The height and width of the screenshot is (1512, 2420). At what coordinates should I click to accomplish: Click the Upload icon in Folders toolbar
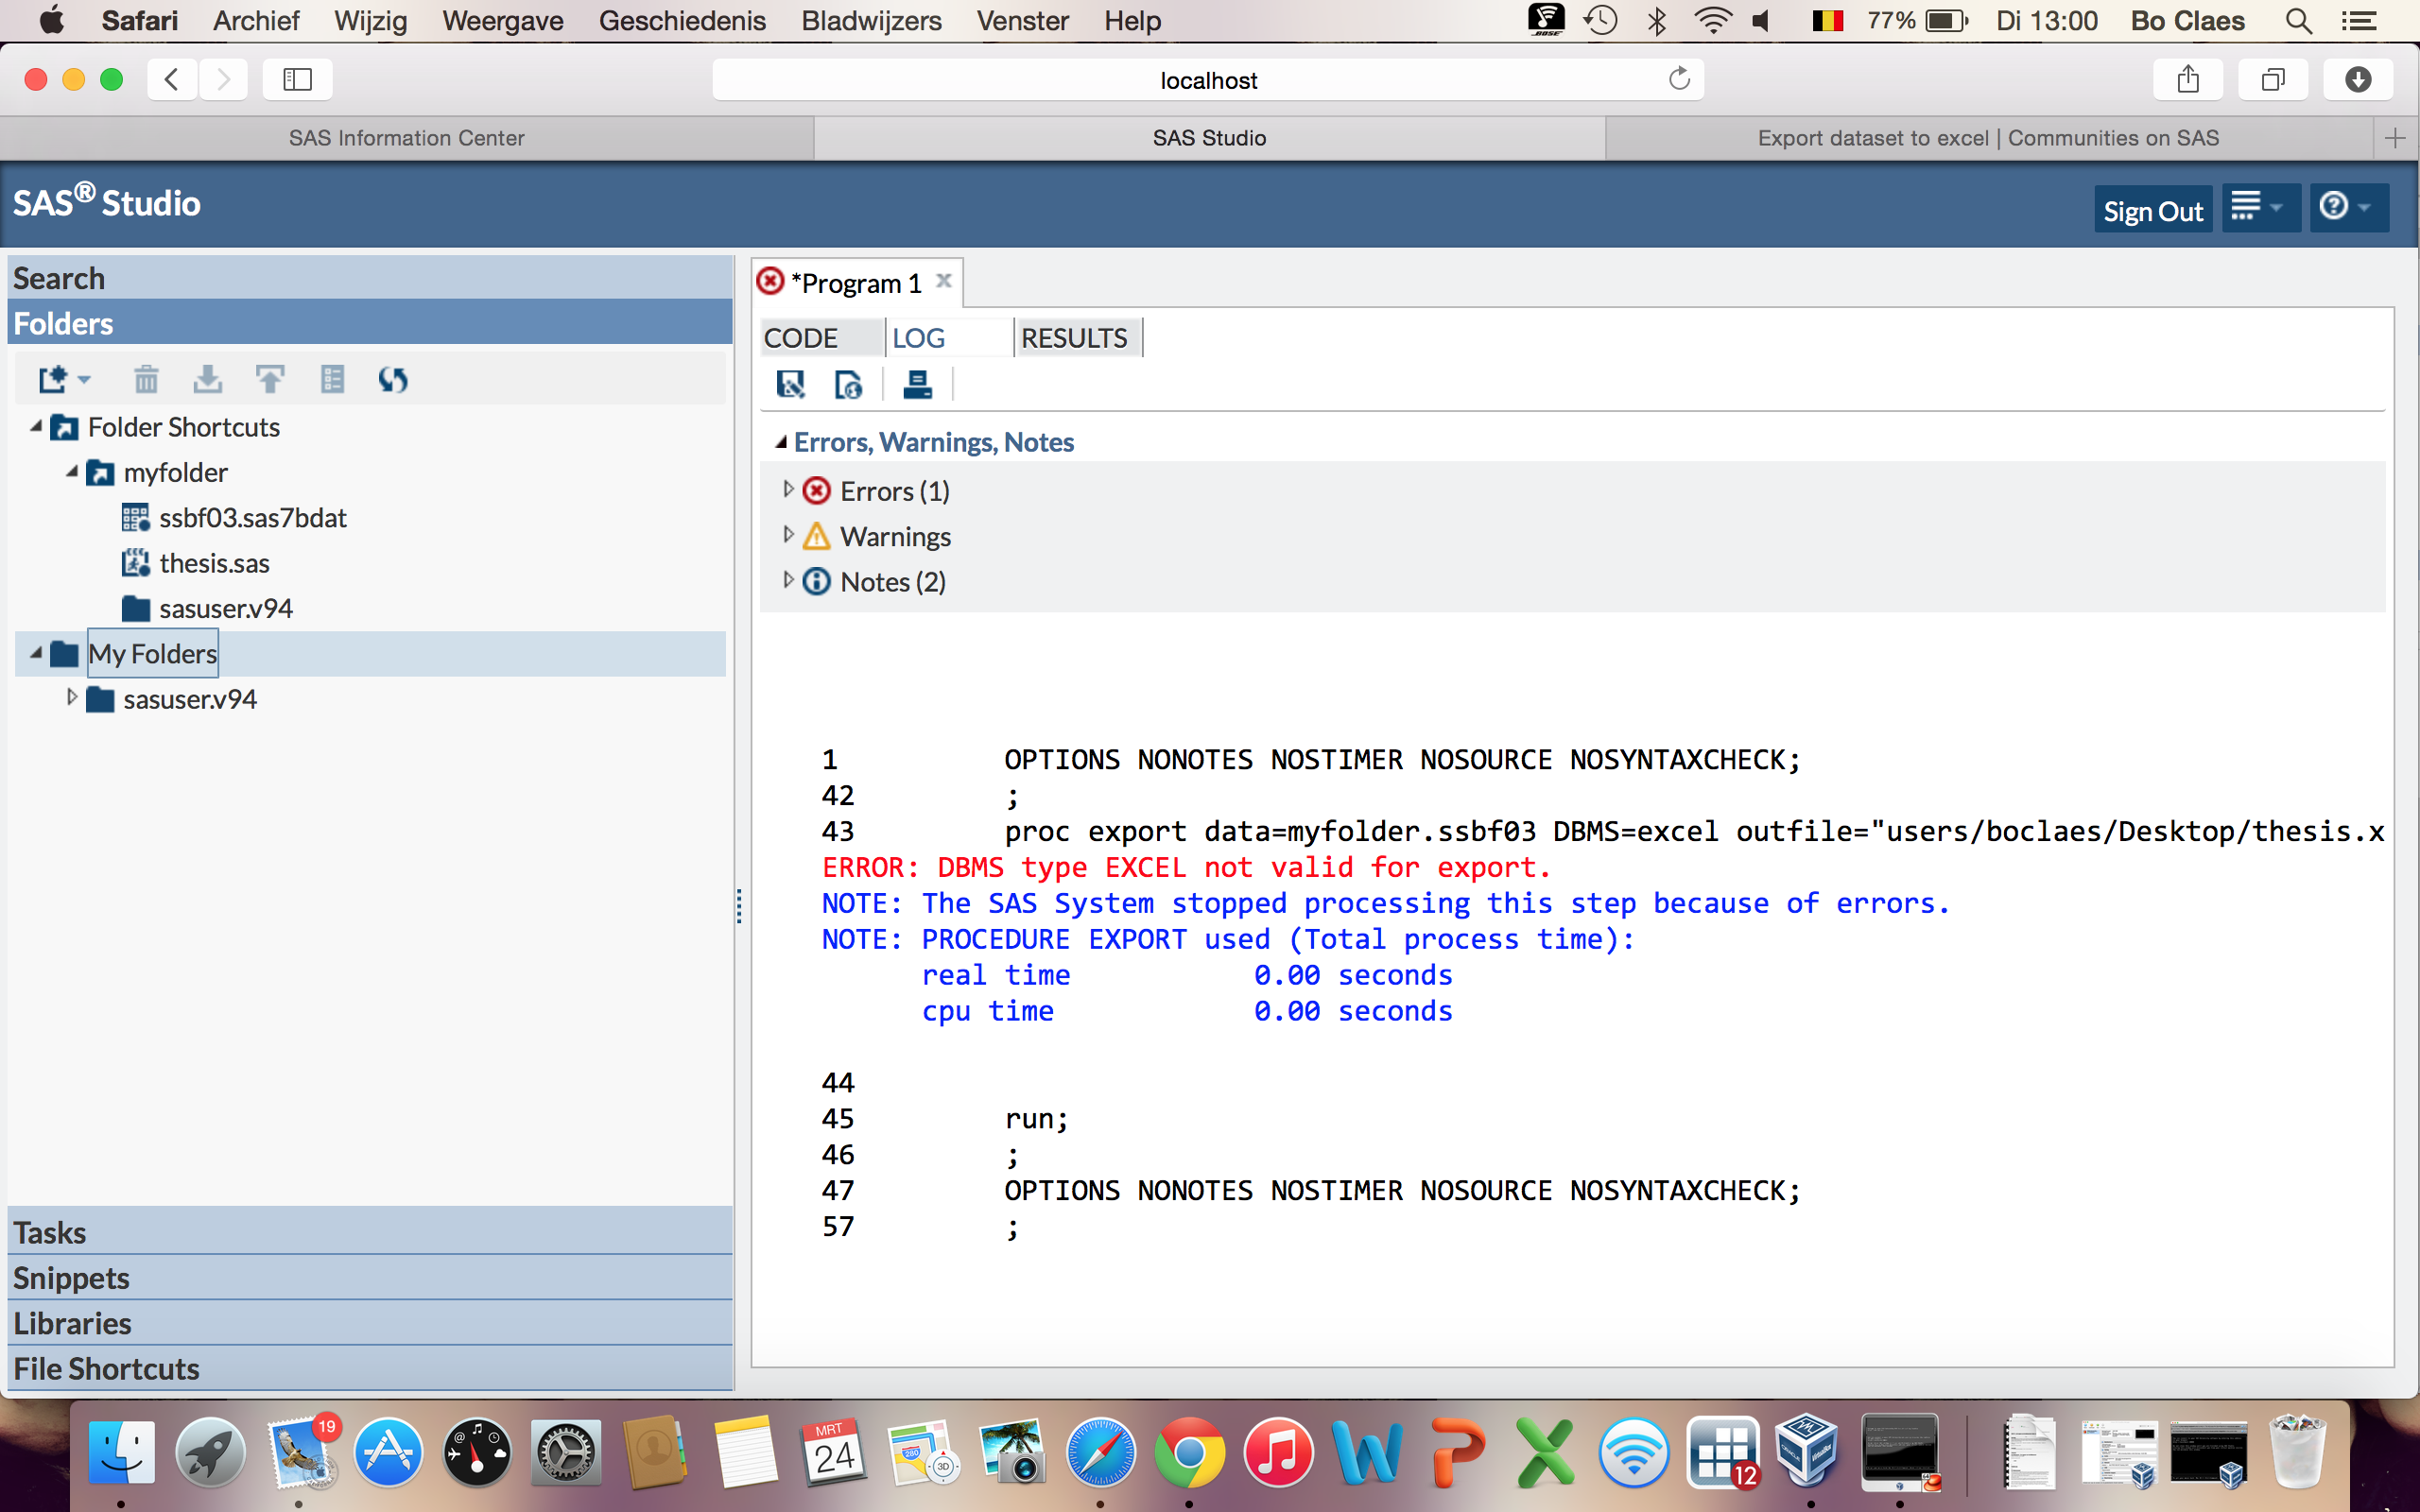269,380
